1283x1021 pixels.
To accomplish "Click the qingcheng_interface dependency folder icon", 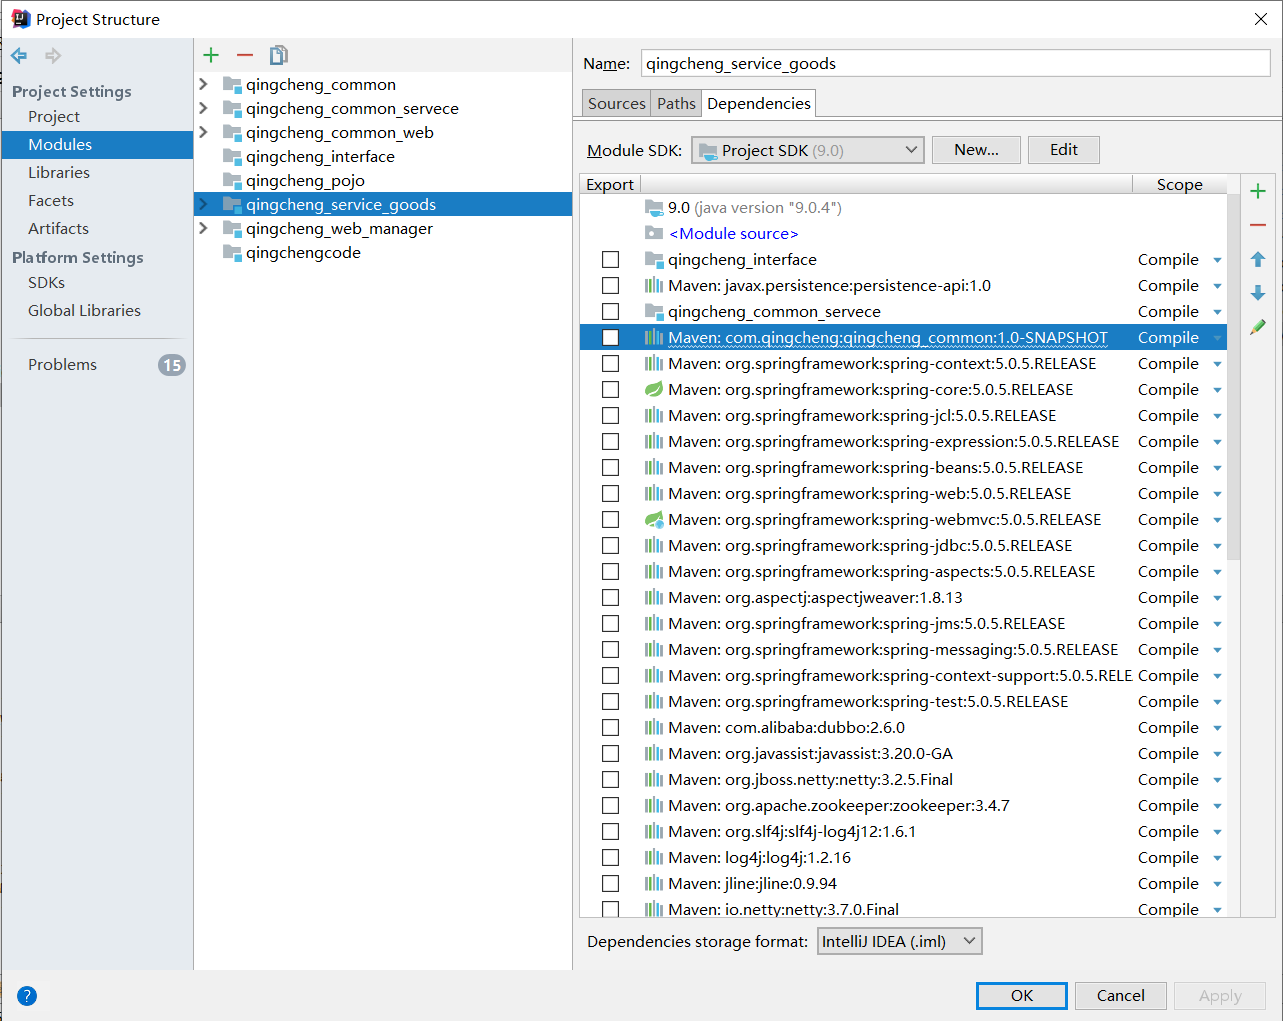I will (654, 260).
